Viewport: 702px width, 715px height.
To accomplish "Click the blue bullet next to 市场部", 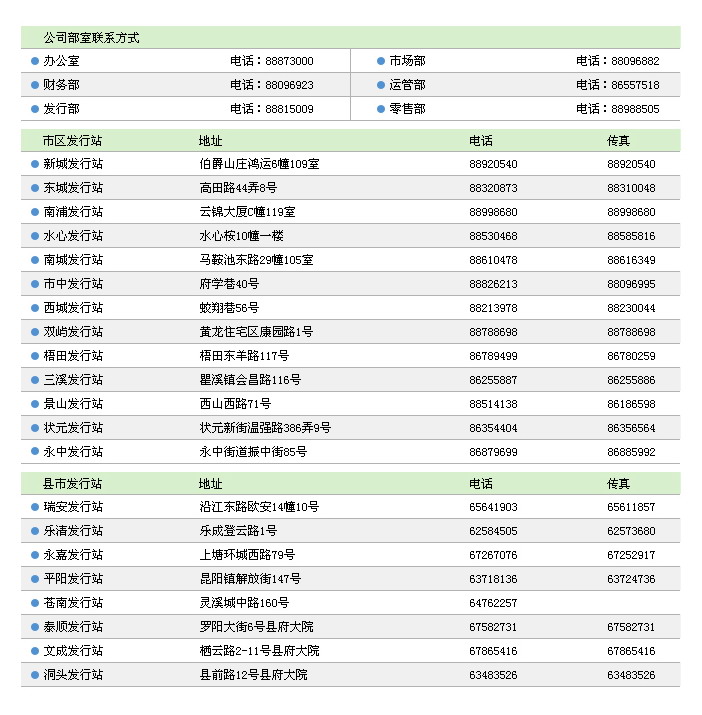I will (x=381, y=61).
